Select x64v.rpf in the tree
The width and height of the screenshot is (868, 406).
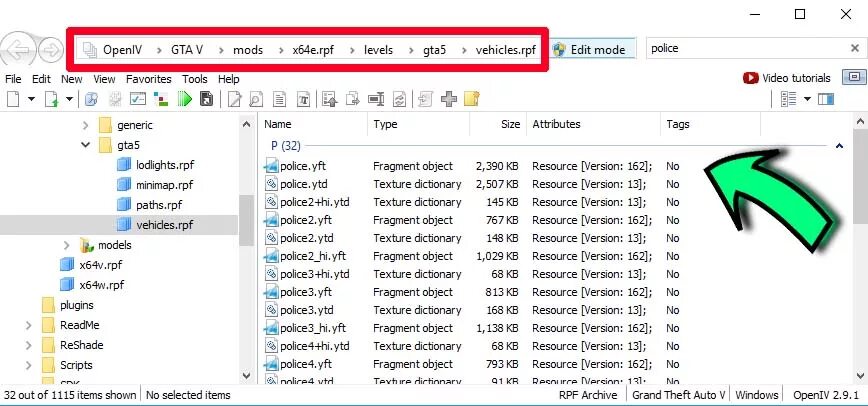101,265
